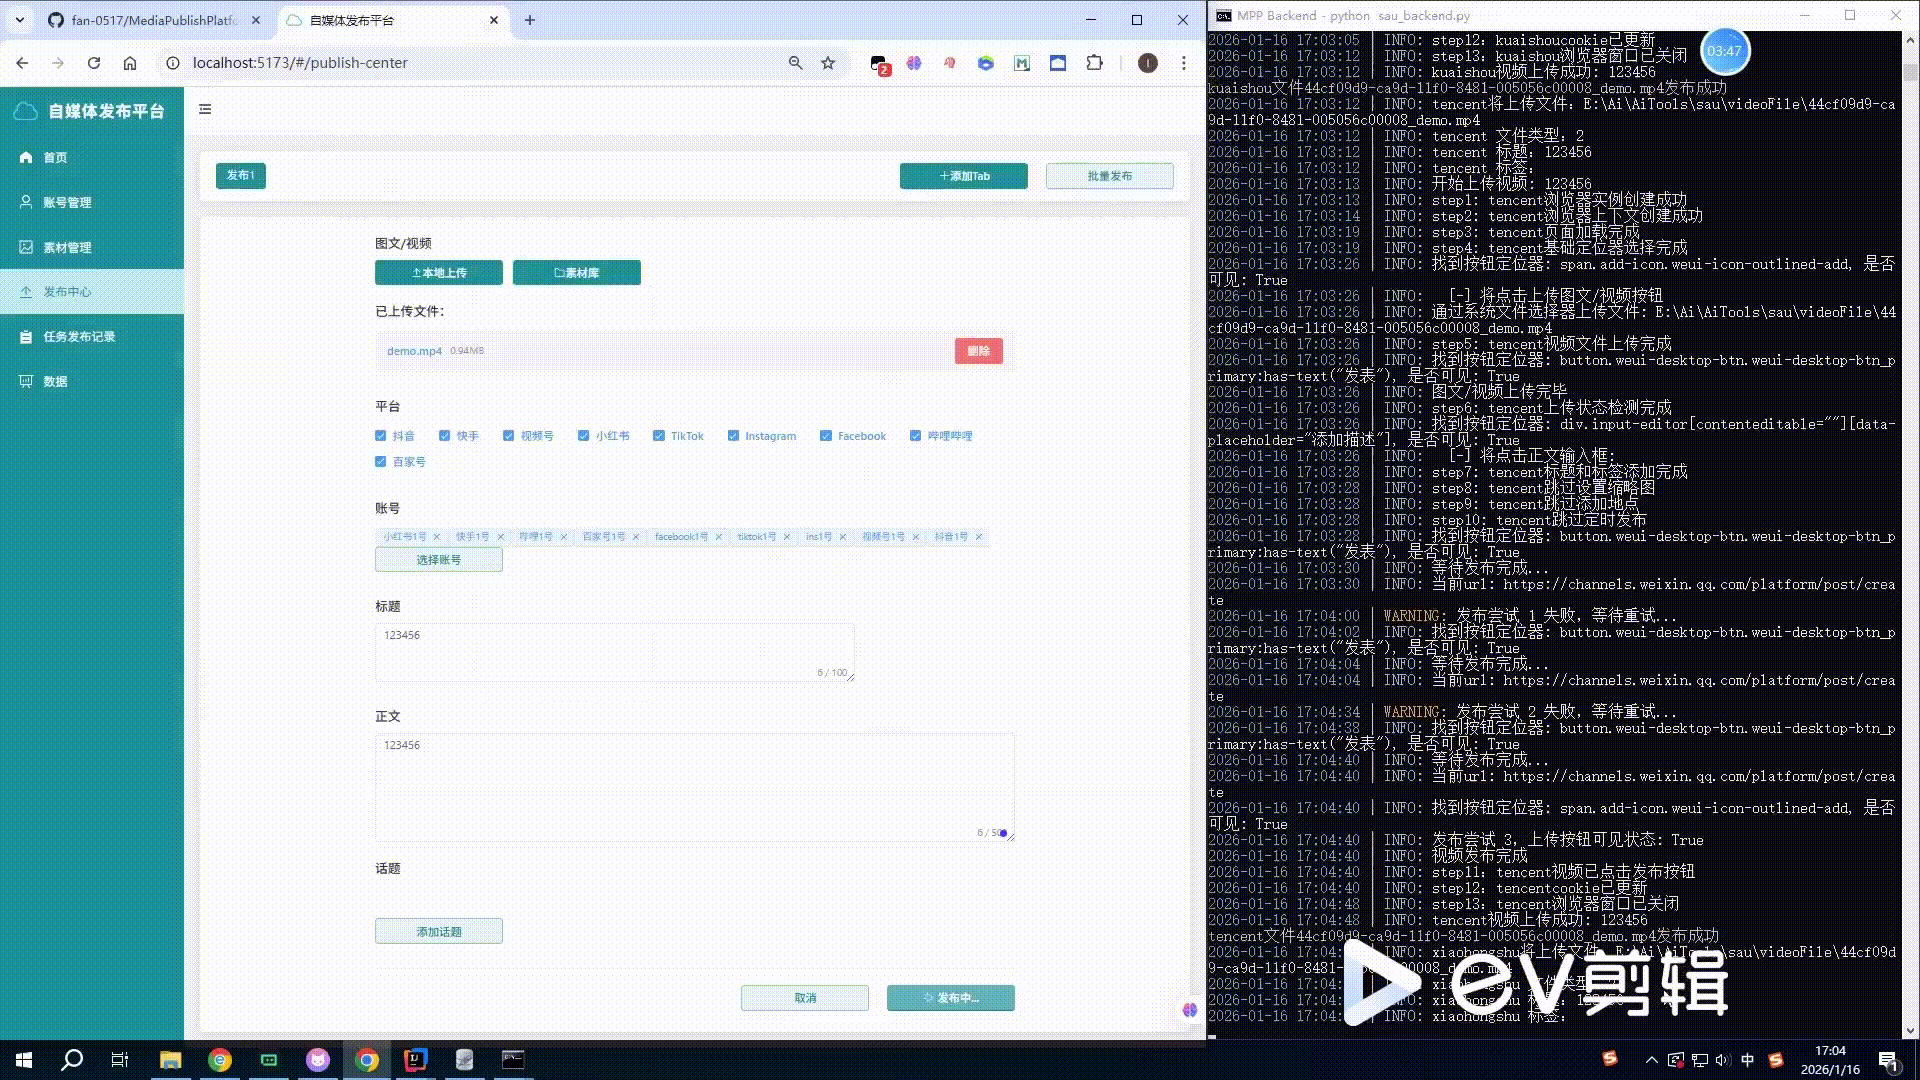This screenshot has width=1920, height=1080.
Task: Open Chrome tab search dropdown arrow
Action: point(20,20)
